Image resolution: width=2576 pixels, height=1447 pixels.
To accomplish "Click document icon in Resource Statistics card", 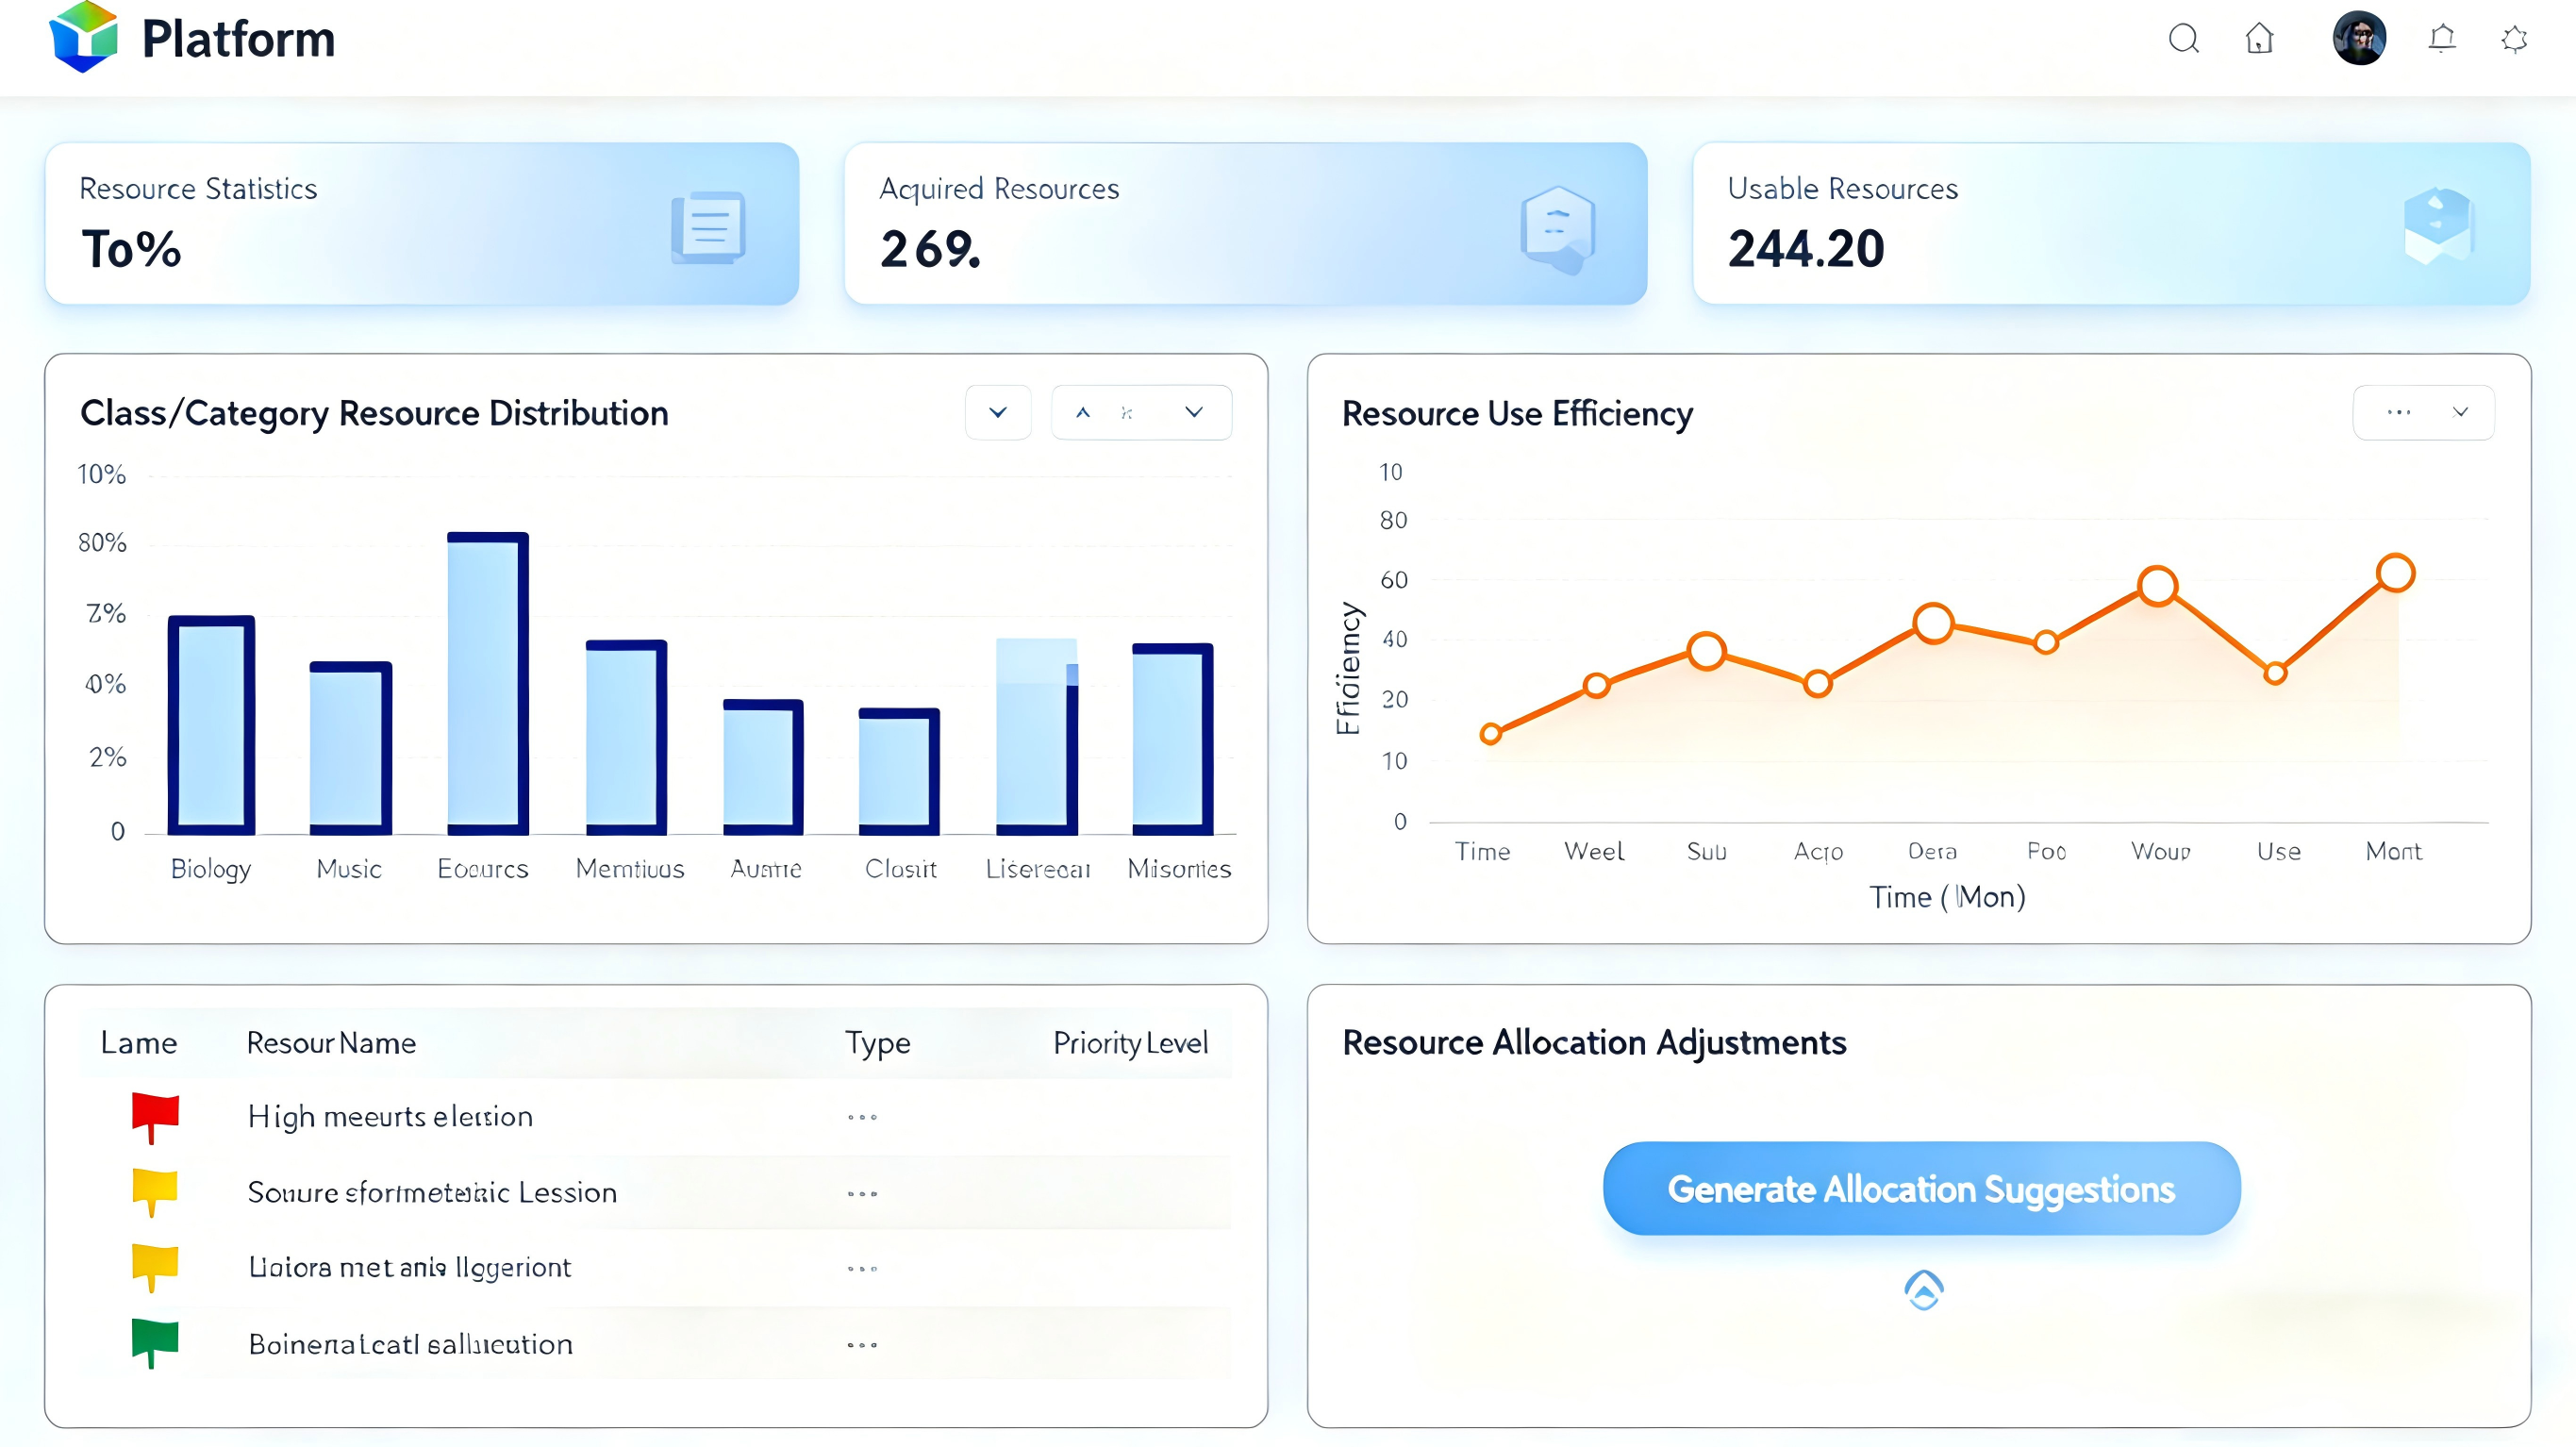I will 708,227.
